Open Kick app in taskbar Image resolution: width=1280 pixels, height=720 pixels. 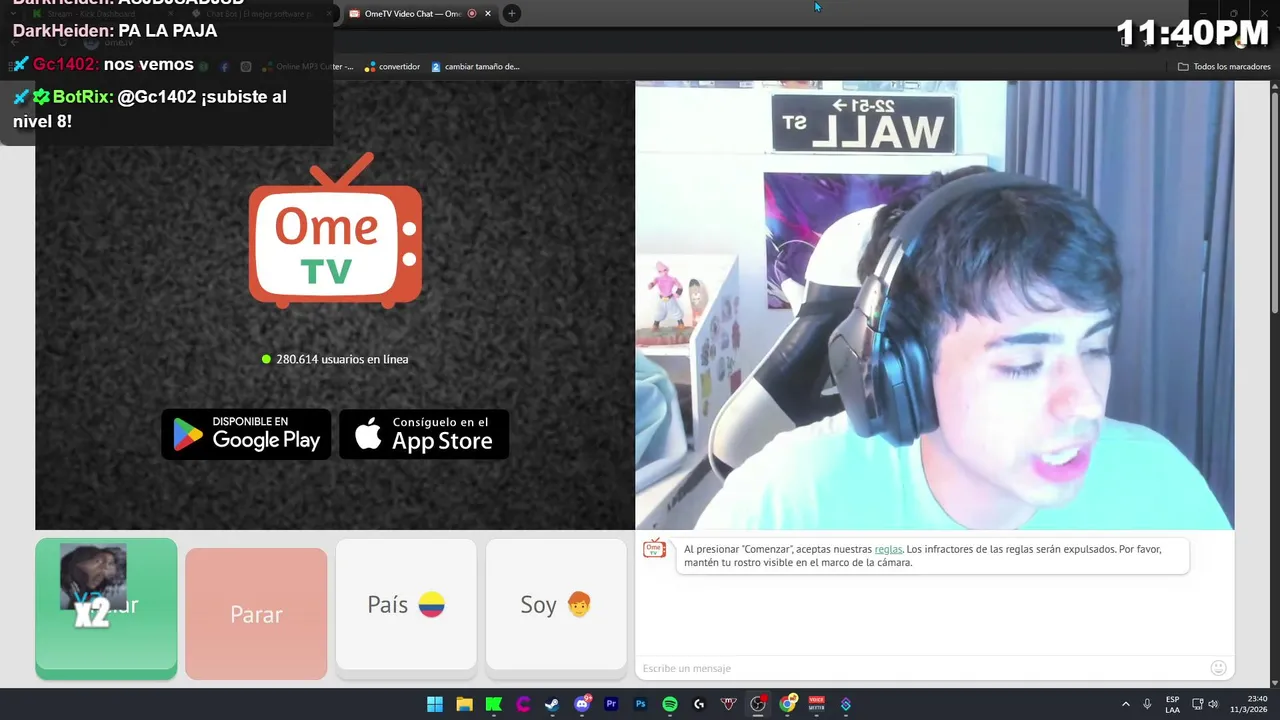pos(494,704)
